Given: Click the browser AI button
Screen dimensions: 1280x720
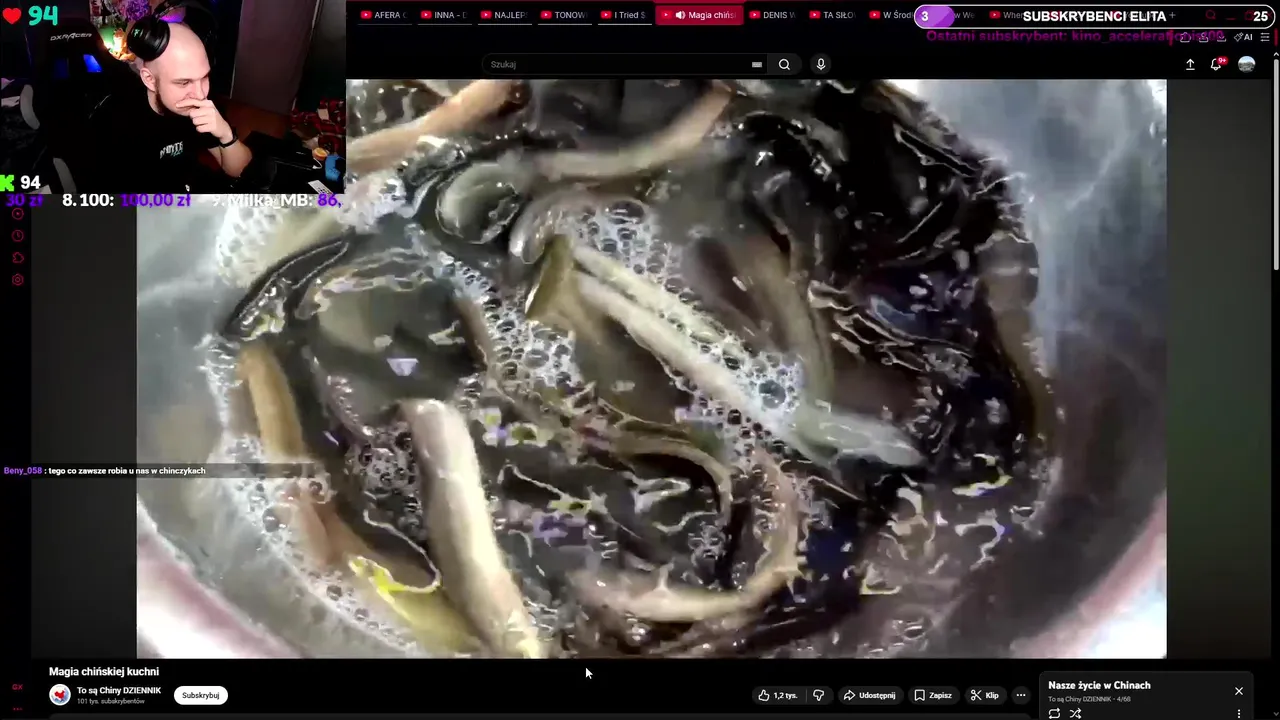Looking at the screenshot, I should click(x=1244, y=37).
